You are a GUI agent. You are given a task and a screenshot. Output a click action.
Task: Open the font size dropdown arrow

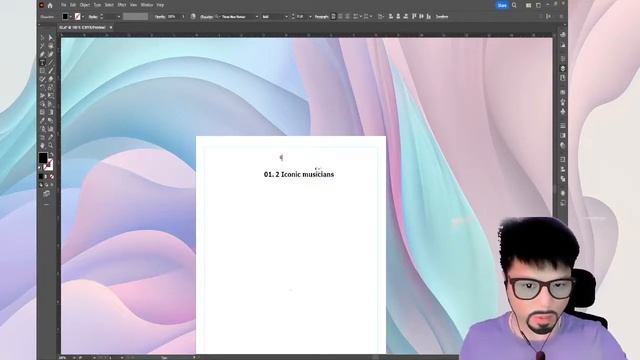[x=310, y=17]
